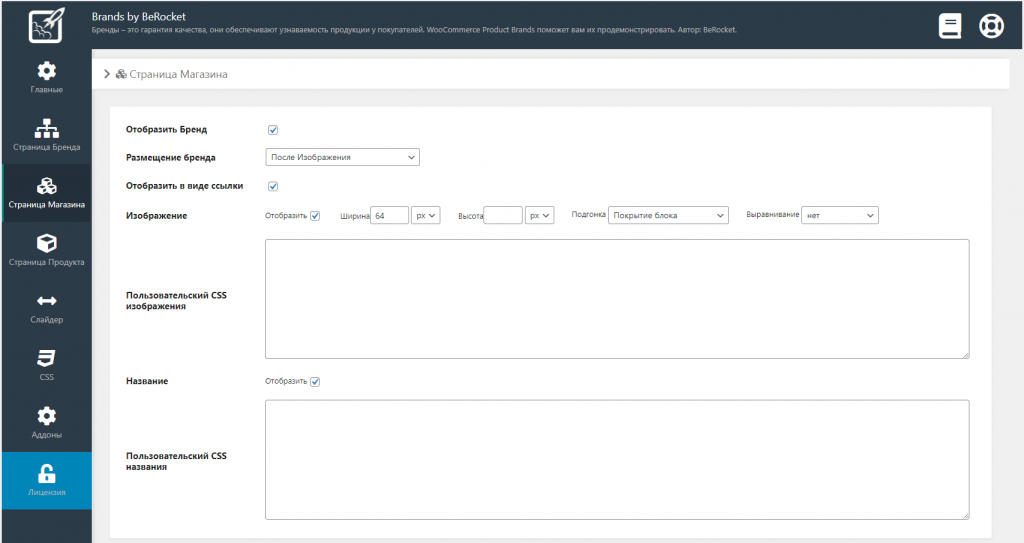Viewport: 1024px width, 543px height.
Task: Click the BeRocket rocket logo icon
Action: coord(46,26)
